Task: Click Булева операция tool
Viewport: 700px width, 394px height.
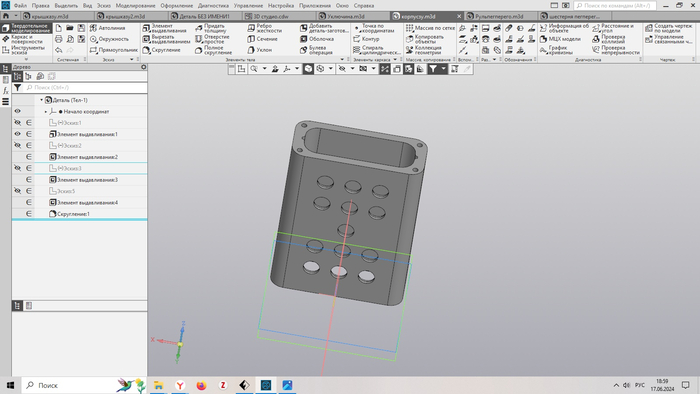Action: (x=316, y=50)
